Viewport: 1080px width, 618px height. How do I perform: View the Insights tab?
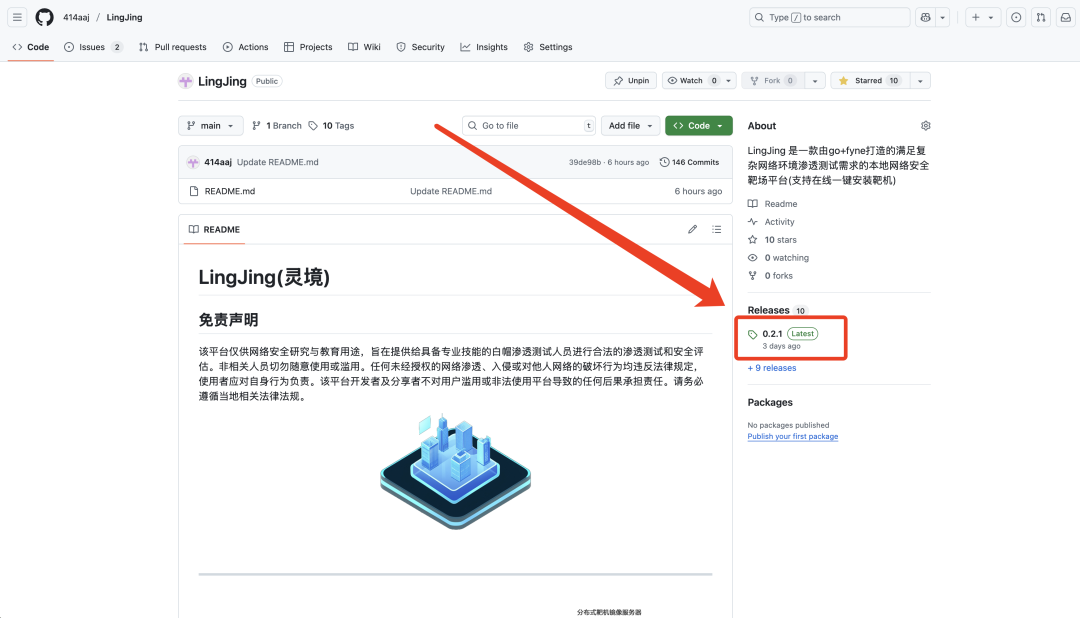point(484,47)
